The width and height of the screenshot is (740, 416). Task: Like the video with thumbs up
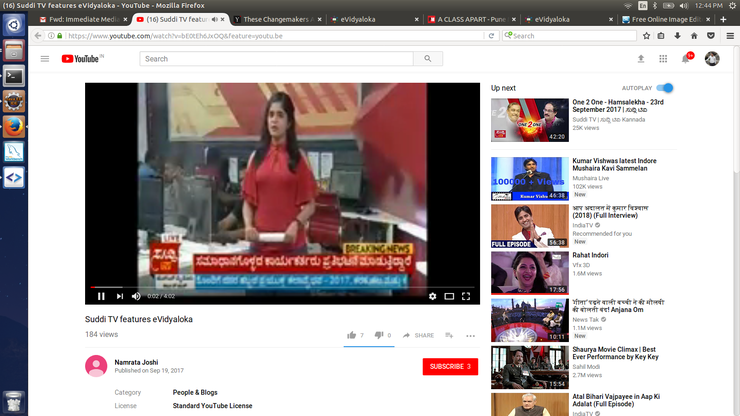[352, 335]
